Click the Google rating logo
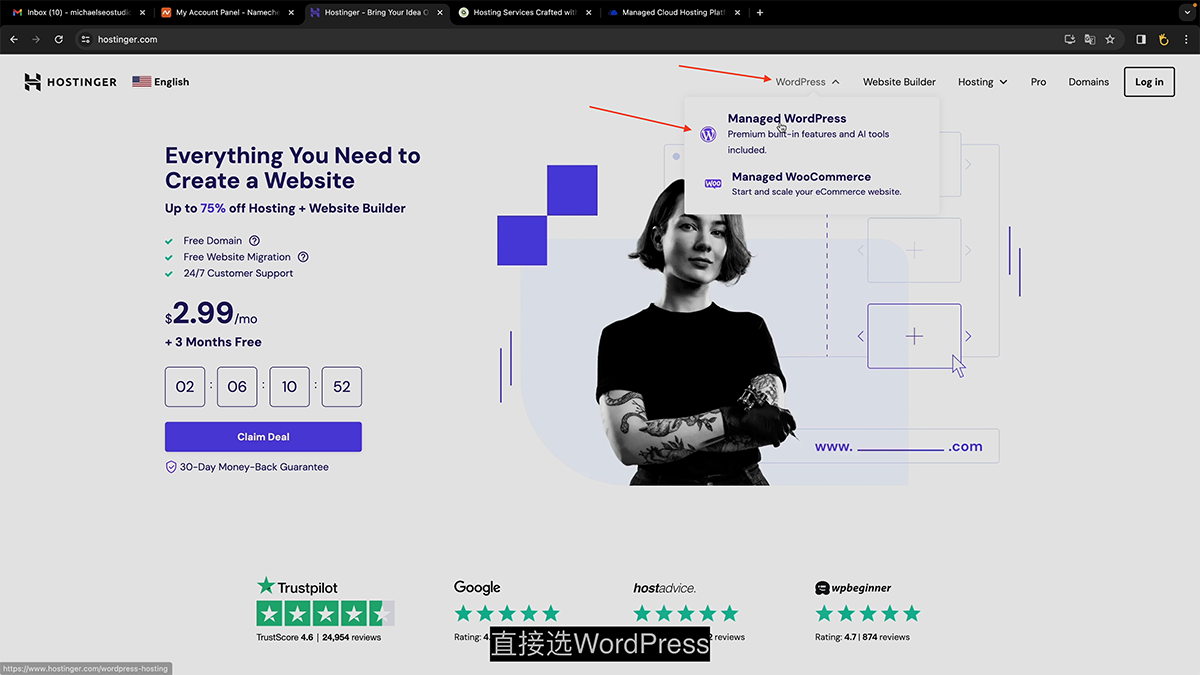This screenshot has width=1200, height=675. tap(477, 588)
